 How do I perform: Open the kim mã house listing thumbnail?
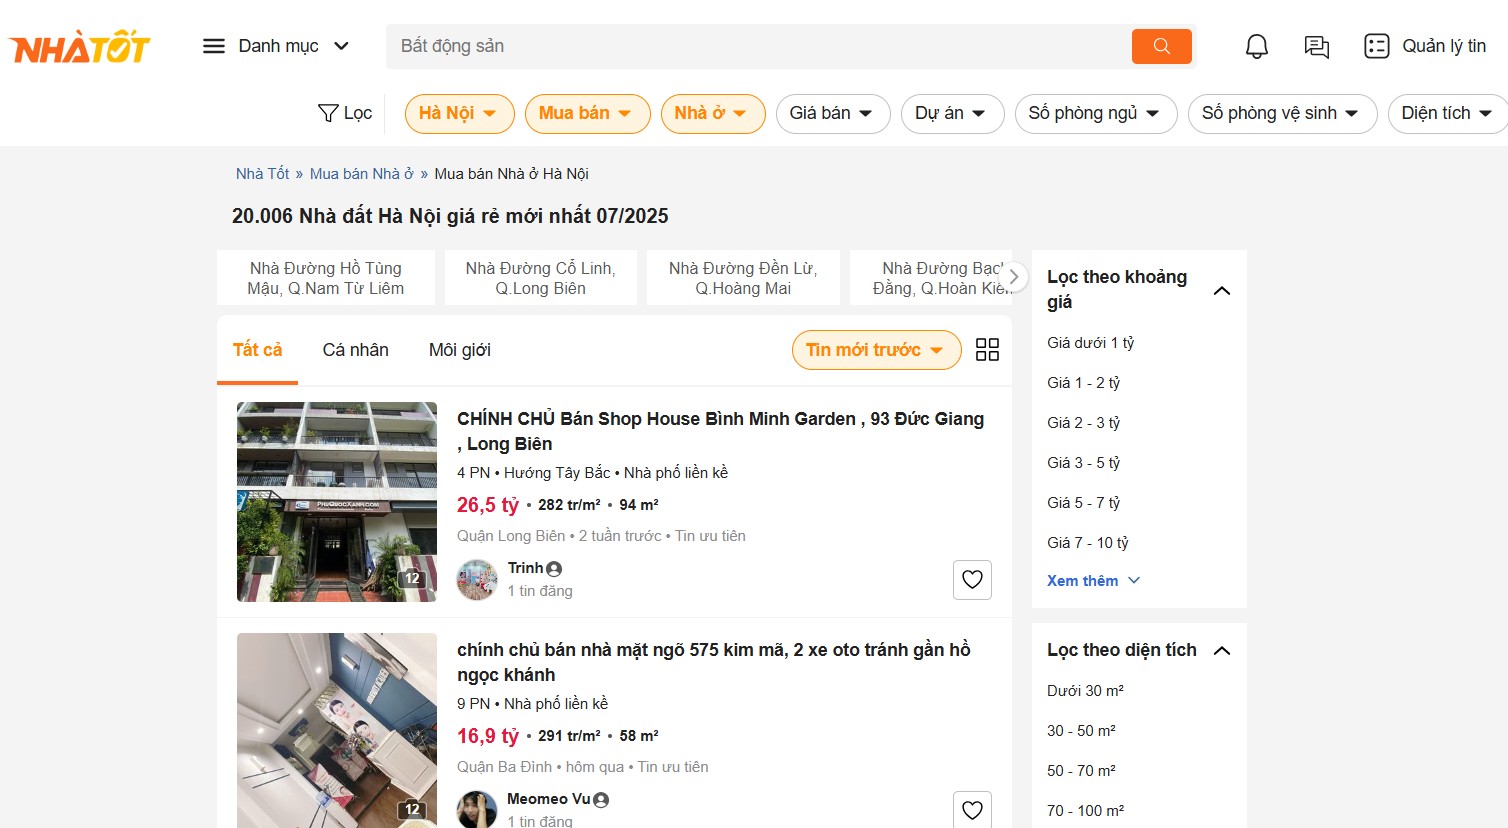coord(337,730)
